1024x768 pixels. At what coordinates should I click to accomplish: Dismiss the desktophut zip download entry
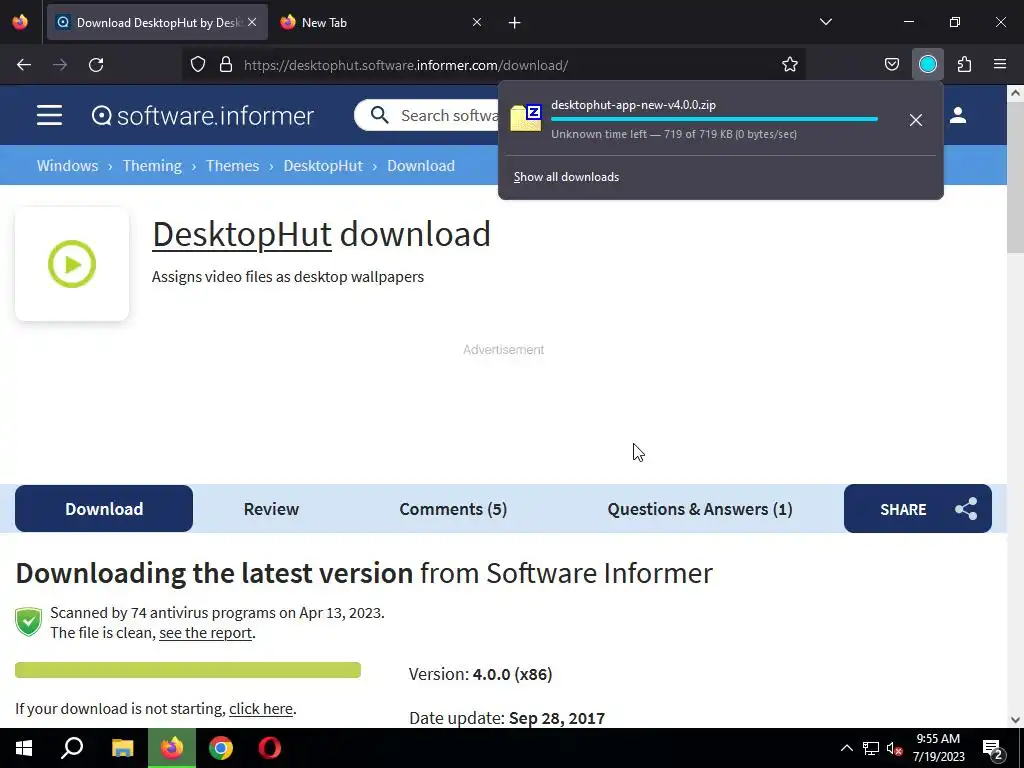pos(916,120)
